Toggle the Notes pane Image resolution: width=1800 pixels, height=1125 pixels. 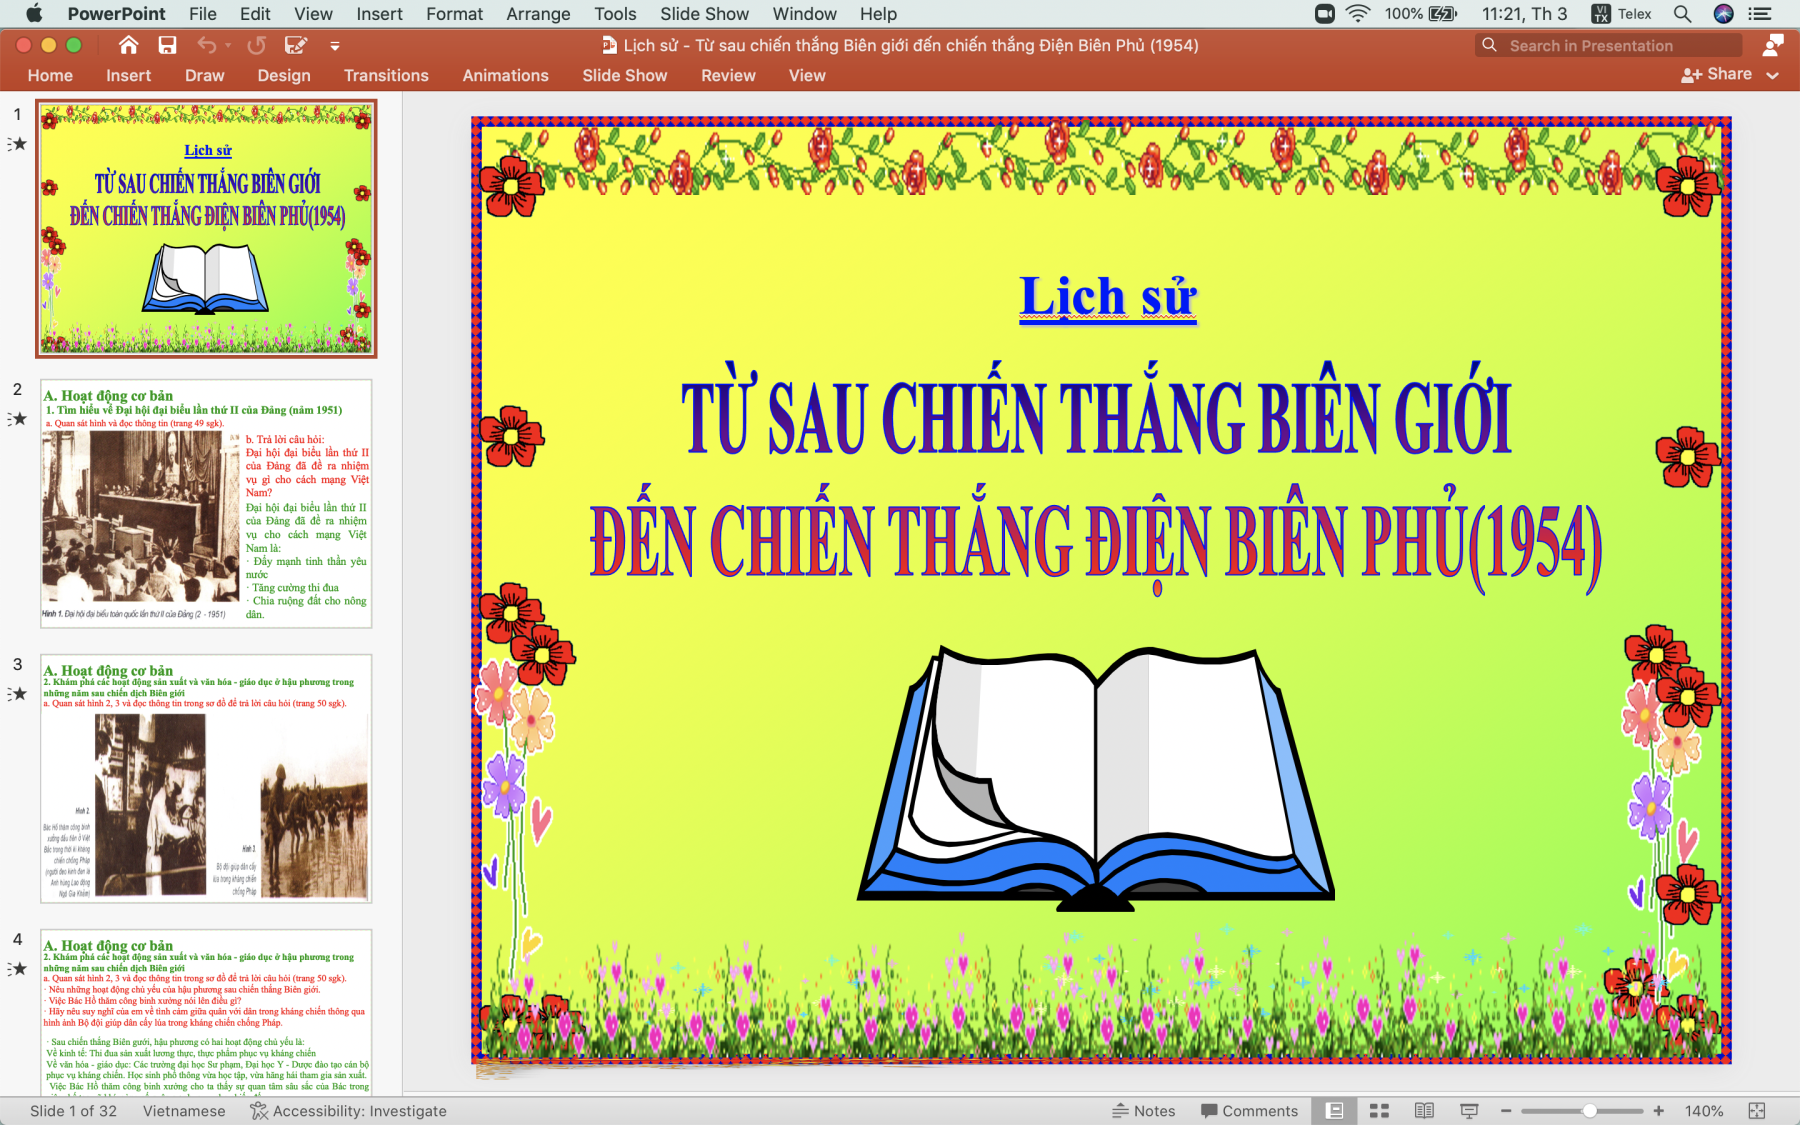coord(1144,1111)
